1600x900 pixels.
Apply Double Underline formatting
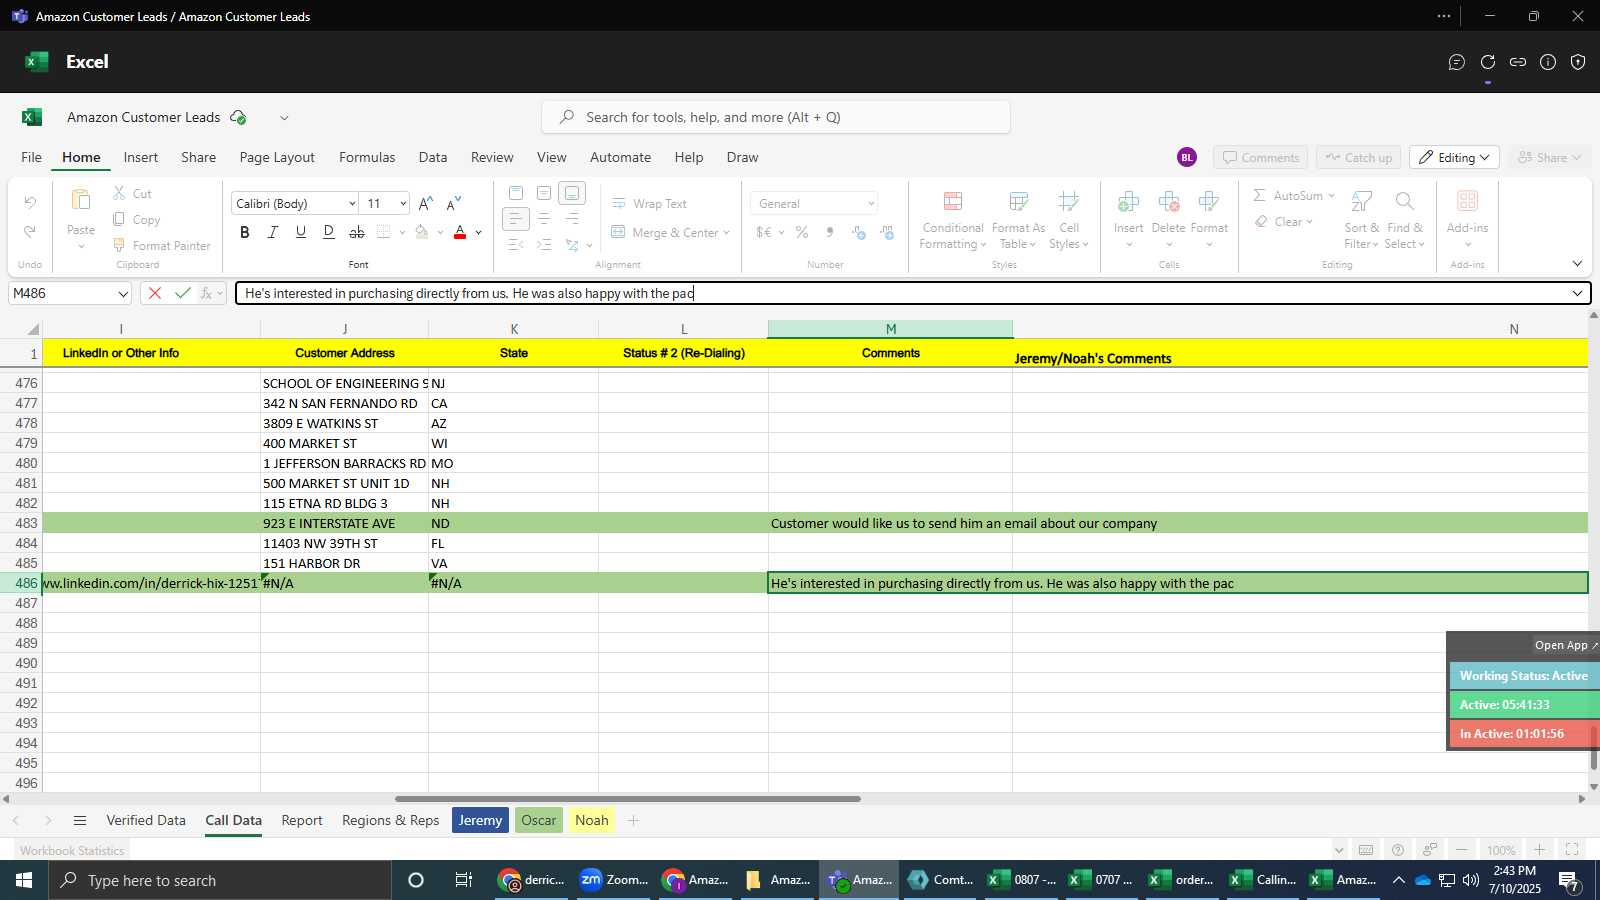pyautogui.click(x=329, y=232)
